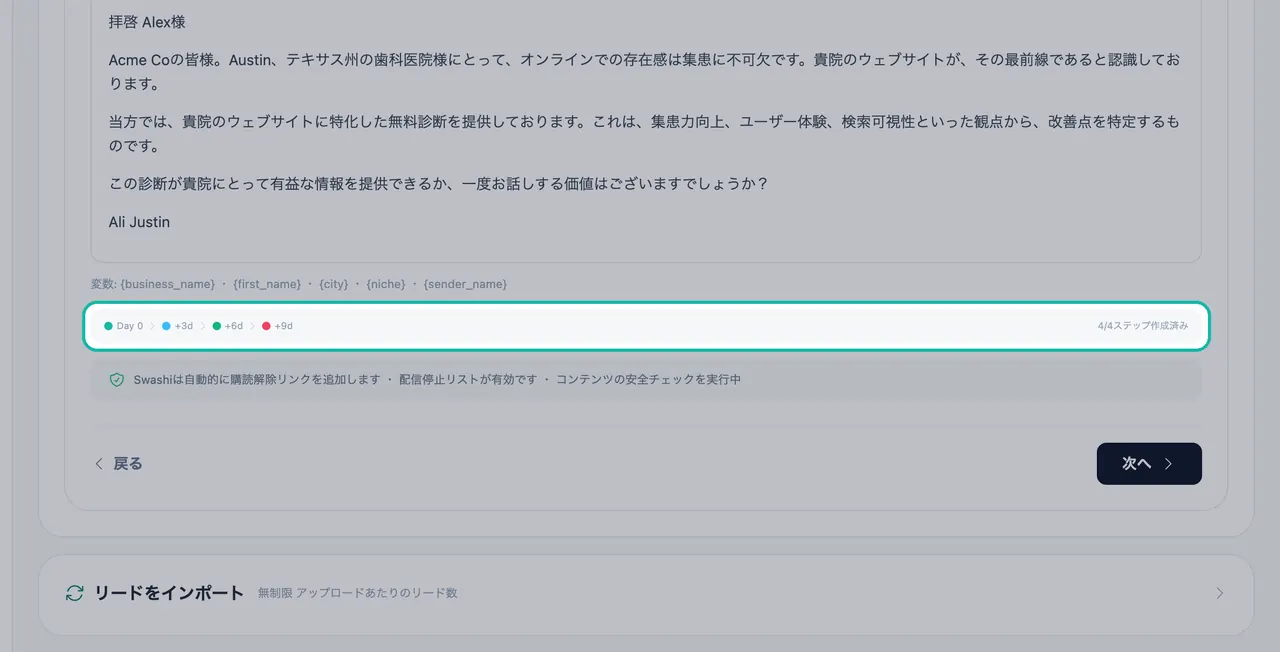This screenshot has width=1280, height=652.
Task: Click the {niche} variable
Action: click(386, 284)
